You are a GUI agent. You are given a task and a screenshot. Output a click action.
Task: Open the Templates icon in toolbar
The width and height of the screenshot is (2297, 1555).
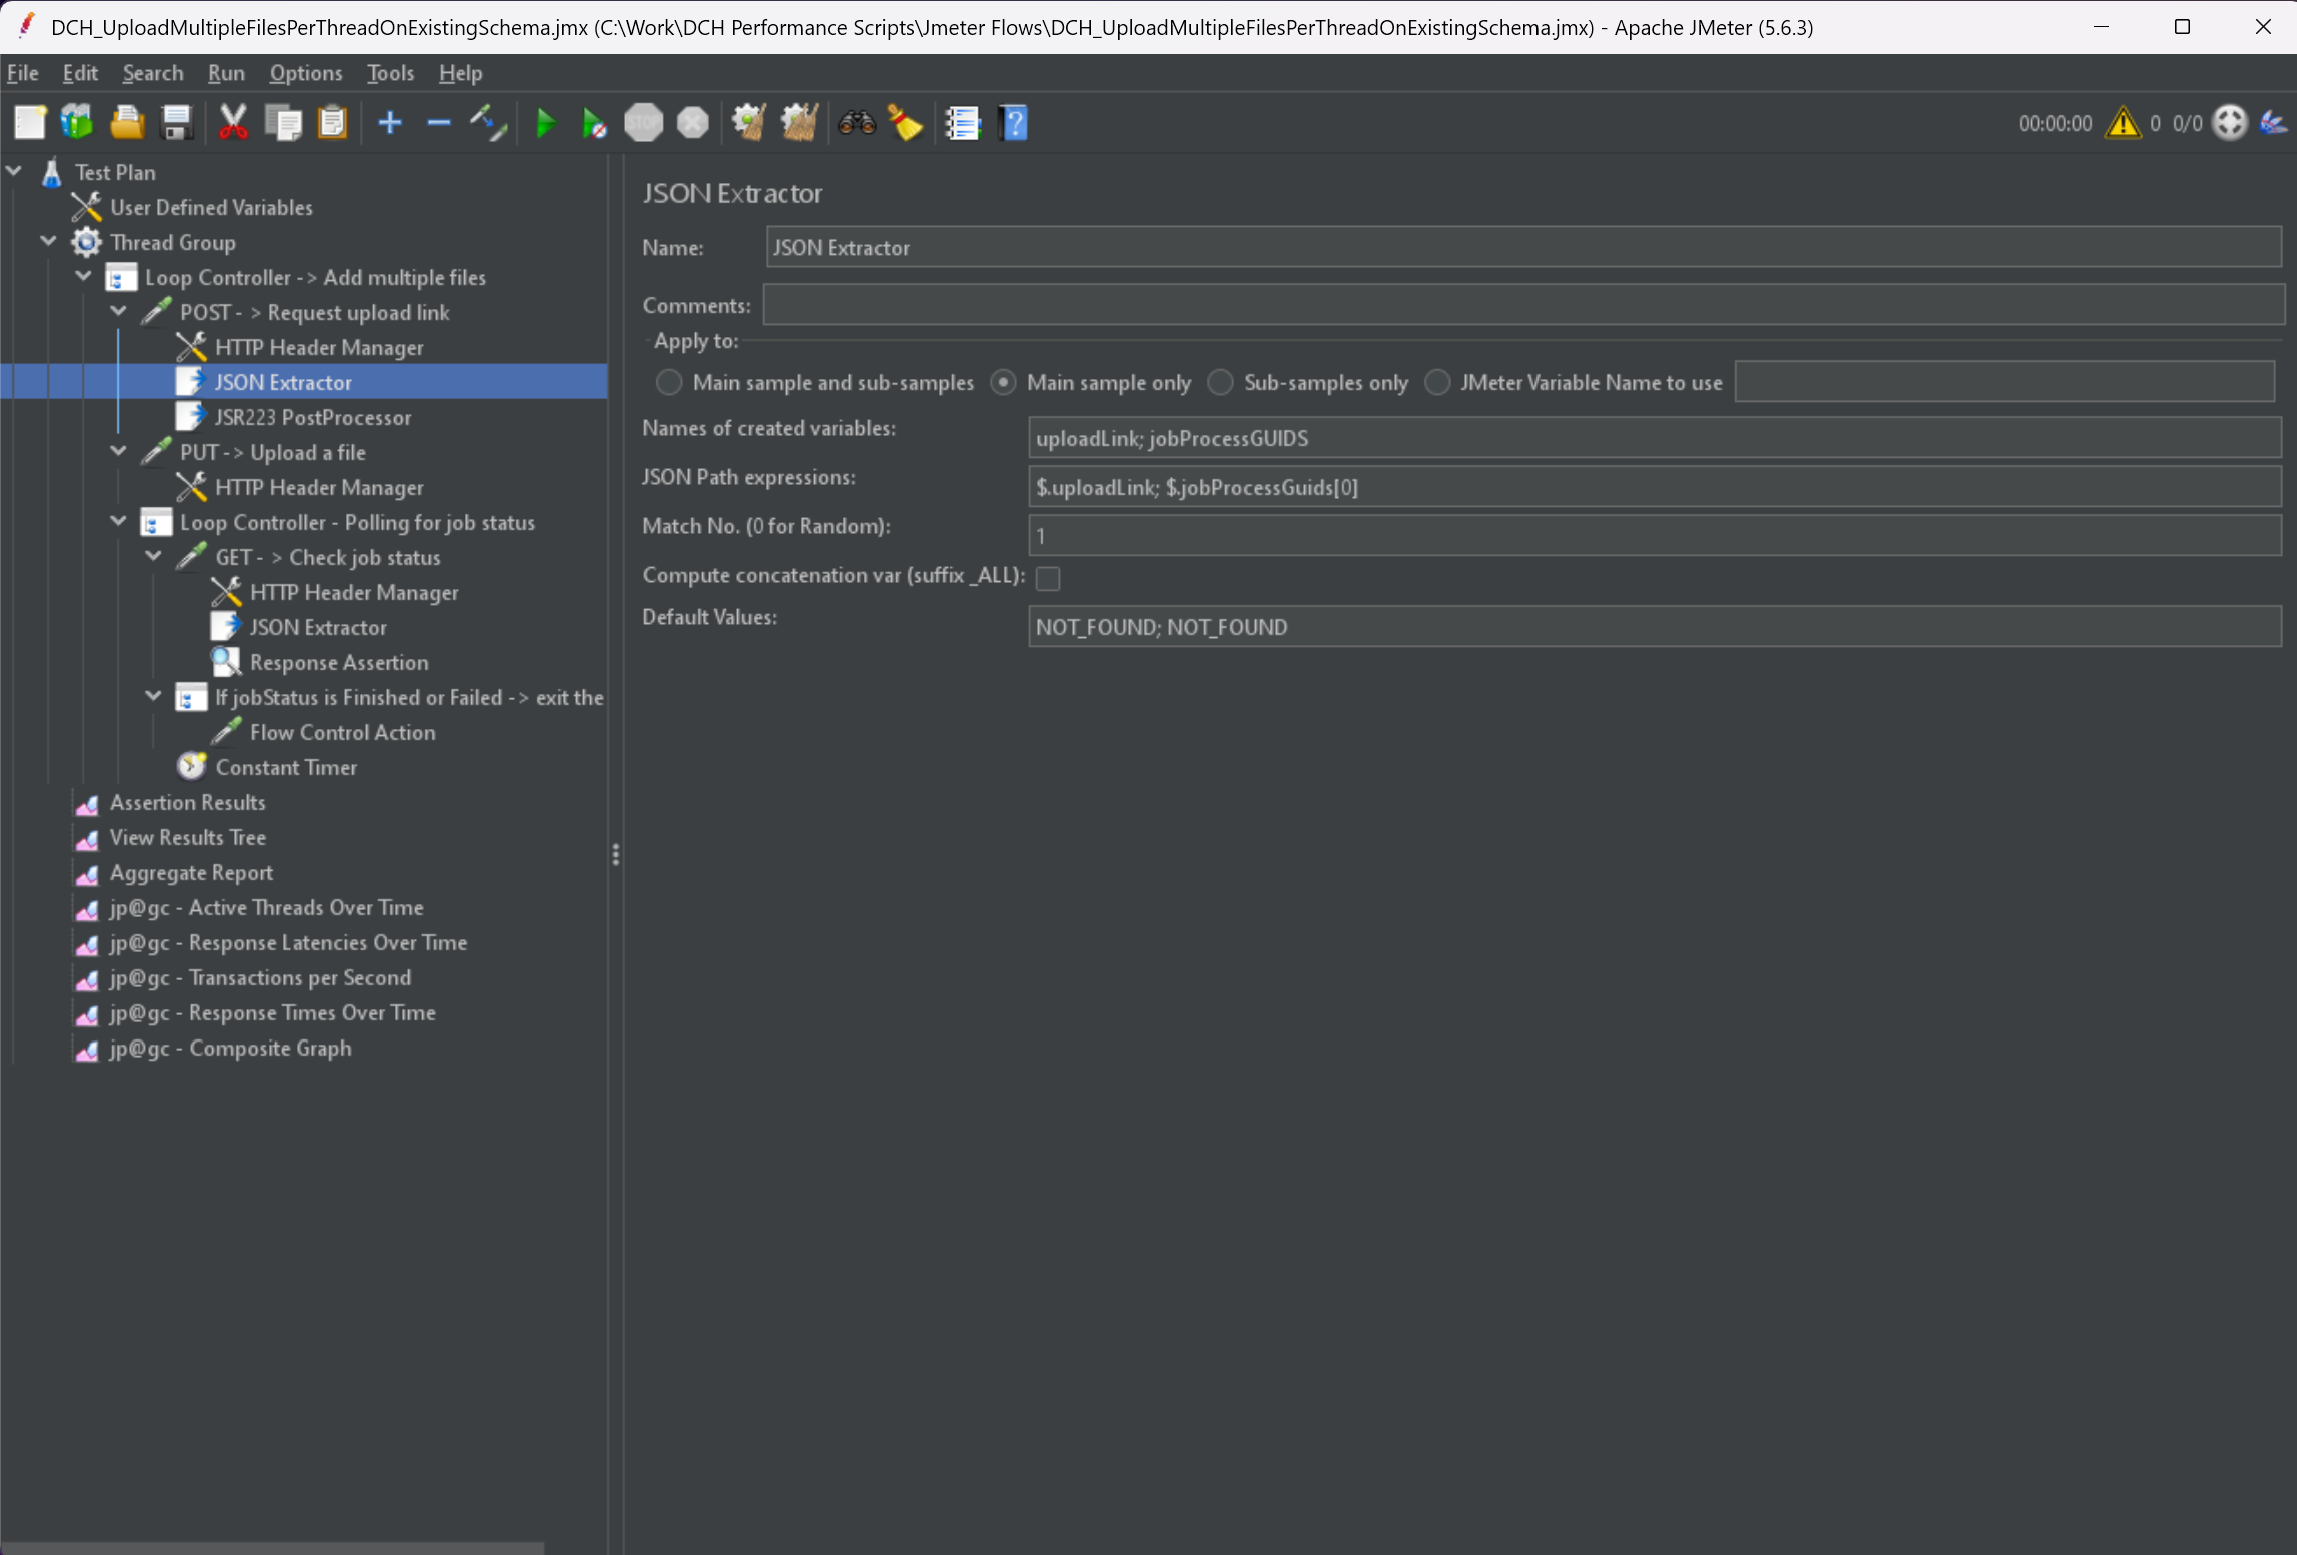77,123
